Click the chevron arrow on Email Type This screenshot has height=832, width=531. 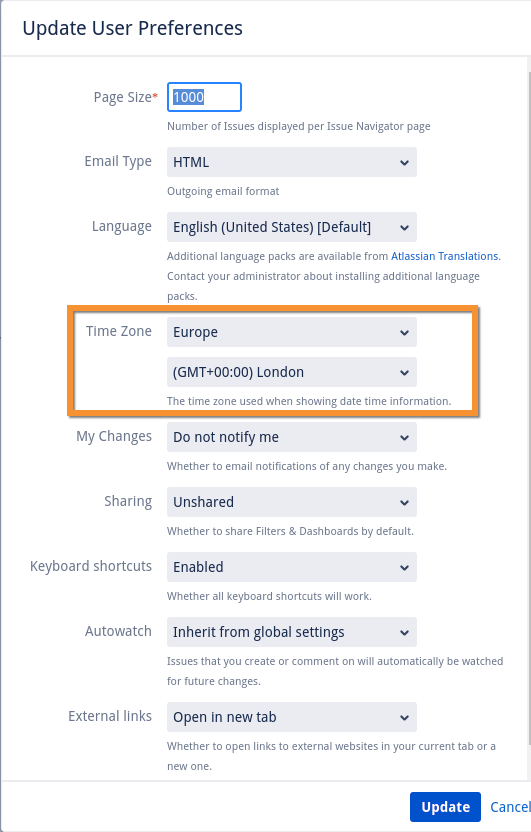(404, 163)
